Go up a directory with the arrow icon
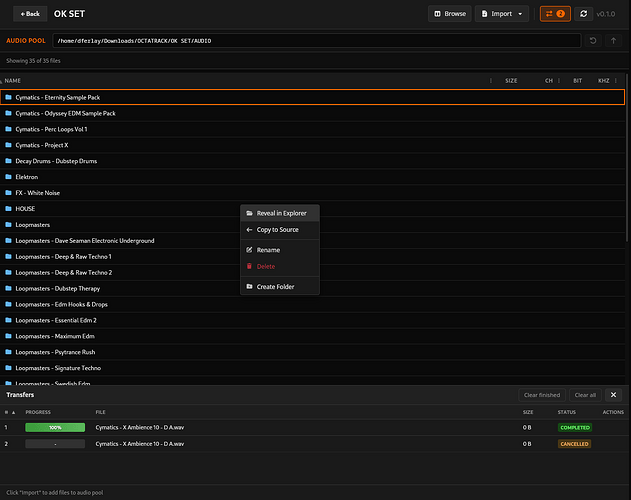This screenshot has height=500, width=631. 613,41
